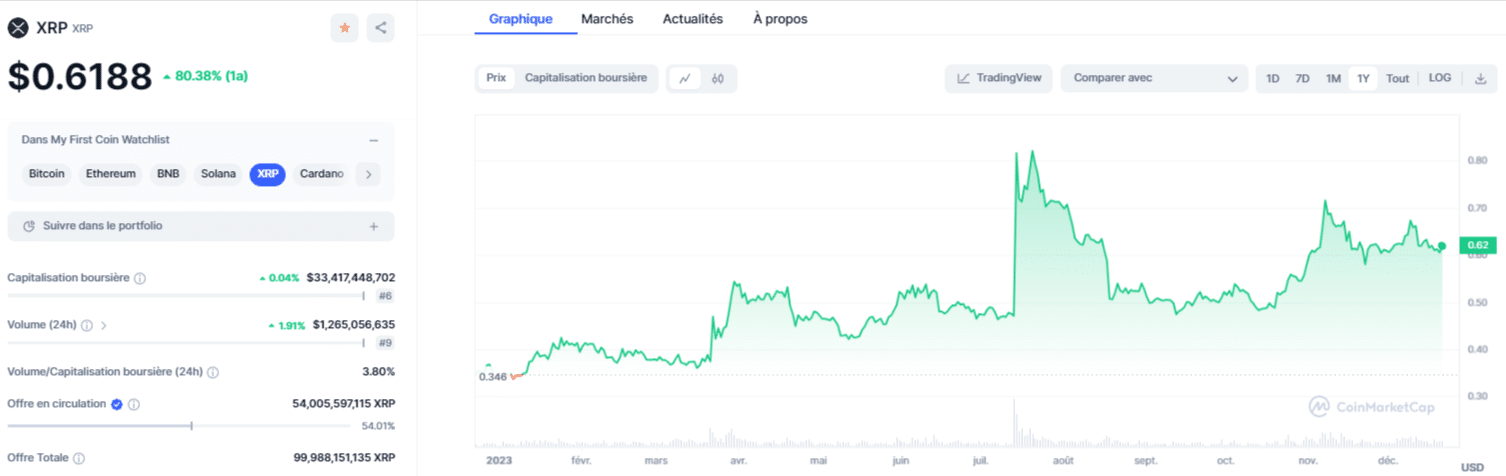Click the share icon next to XRP

(380, 28)
